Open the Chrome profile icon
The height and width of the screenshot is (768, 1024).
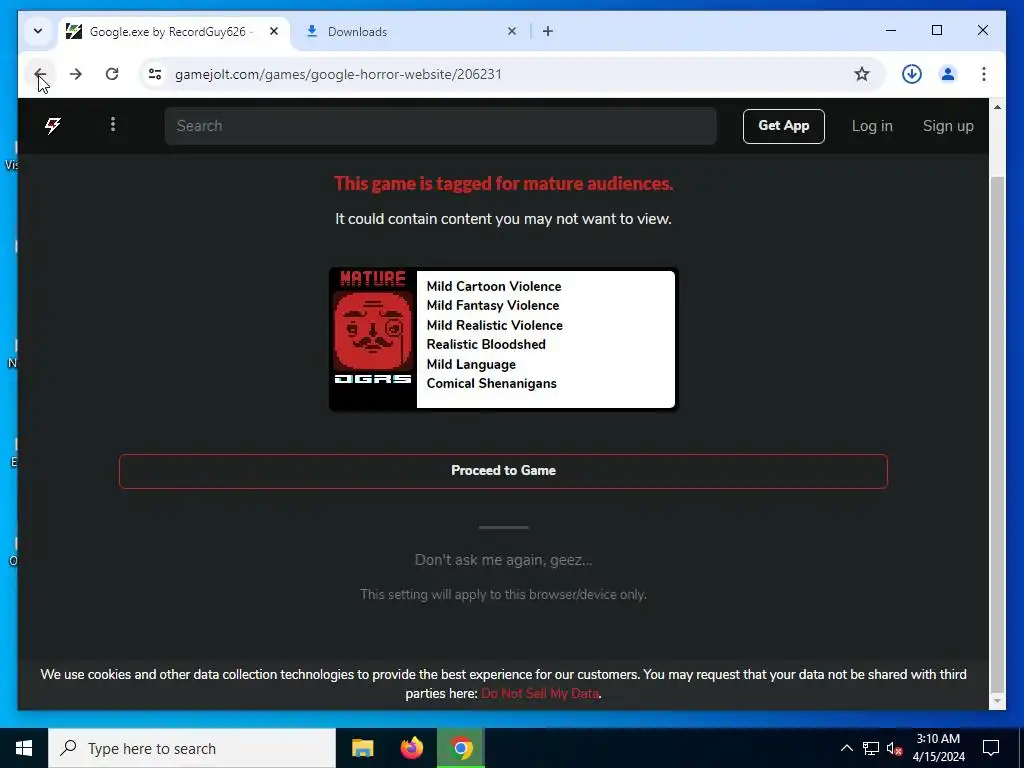coord(948,74)
